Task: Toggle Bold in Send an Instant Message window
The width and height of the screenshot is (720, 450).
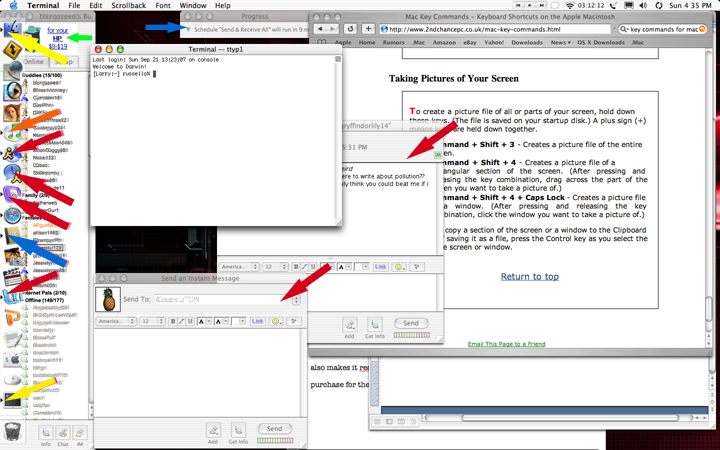Action: click(173, 321)
